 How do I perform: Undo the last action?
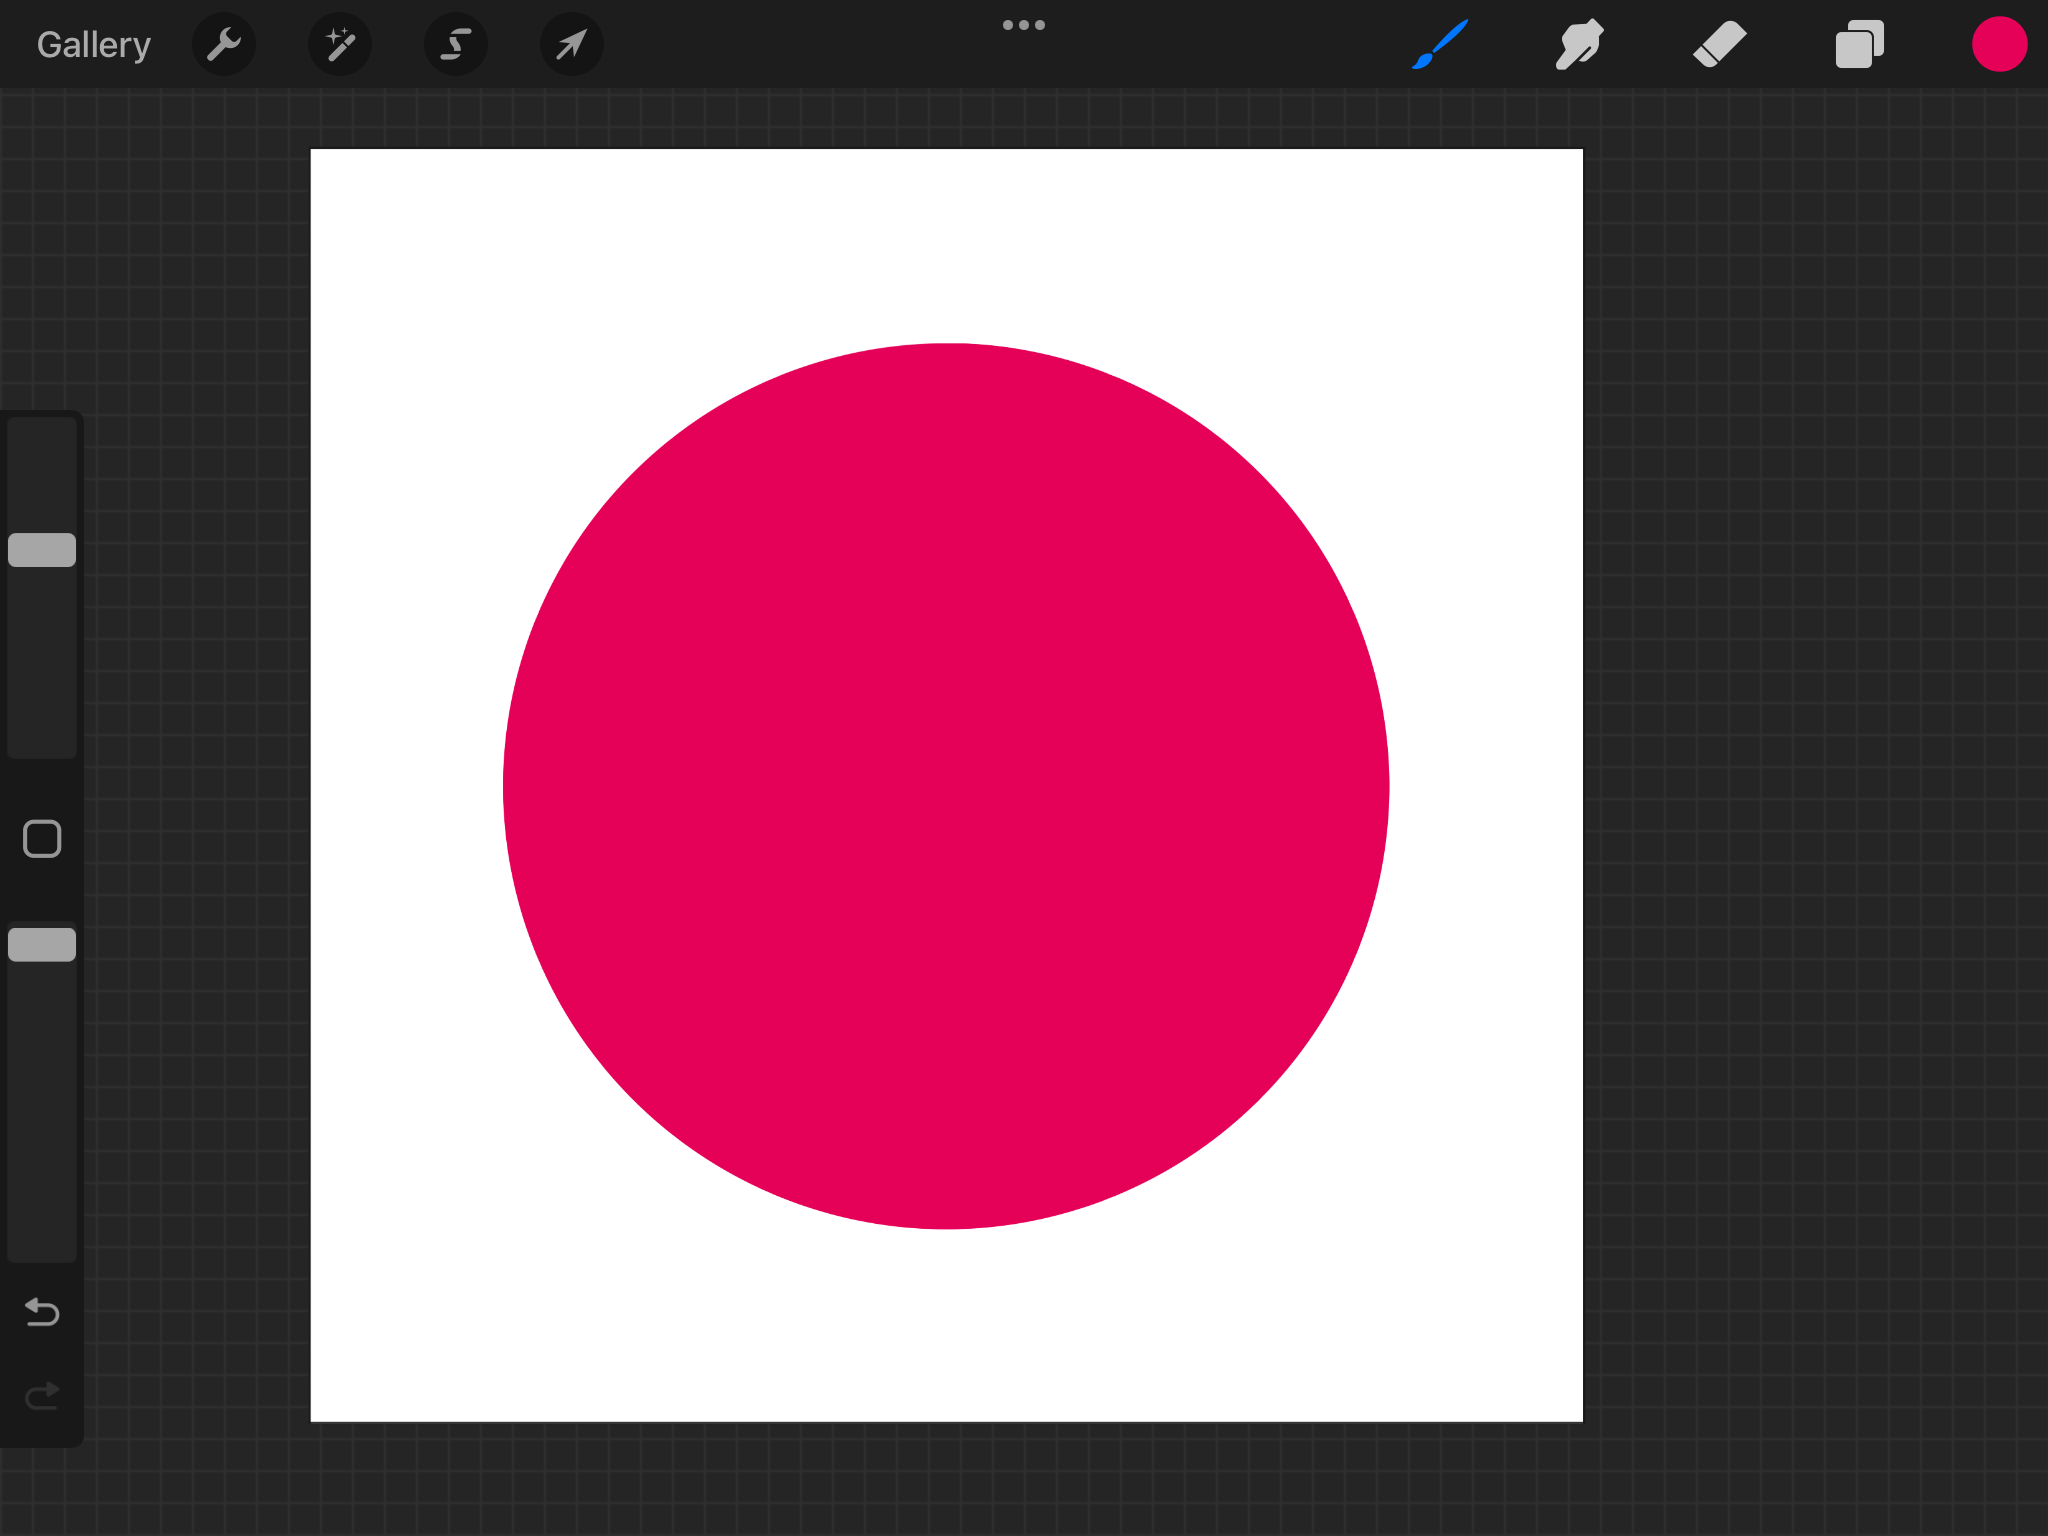tap(42, 1311)
